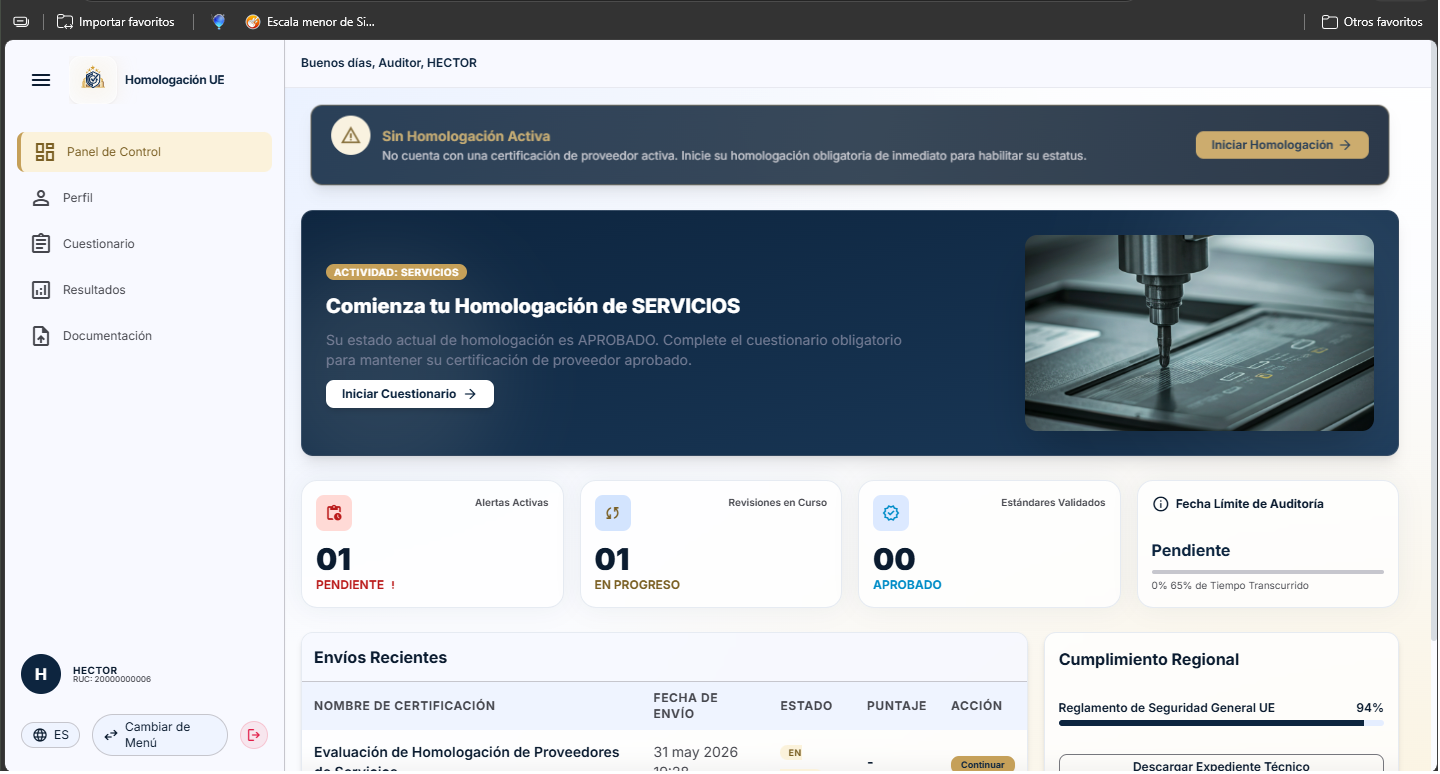Open the Escala menor de Si bookmark
Screen dimensions: 1440x774
point(311,21)
